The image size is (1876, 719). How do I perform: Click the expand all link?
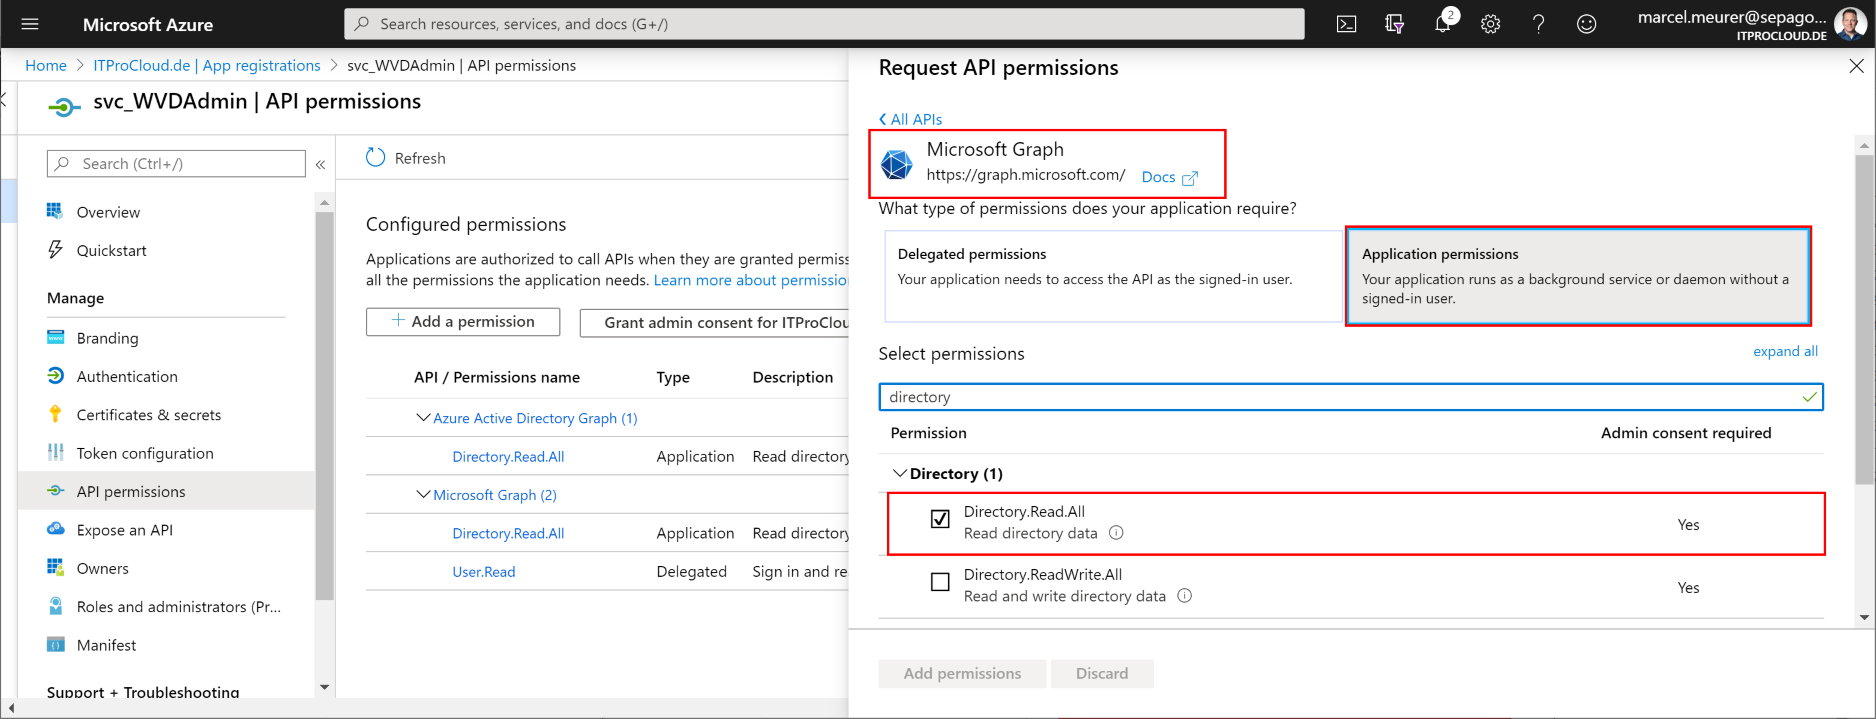pos(1785,351)
